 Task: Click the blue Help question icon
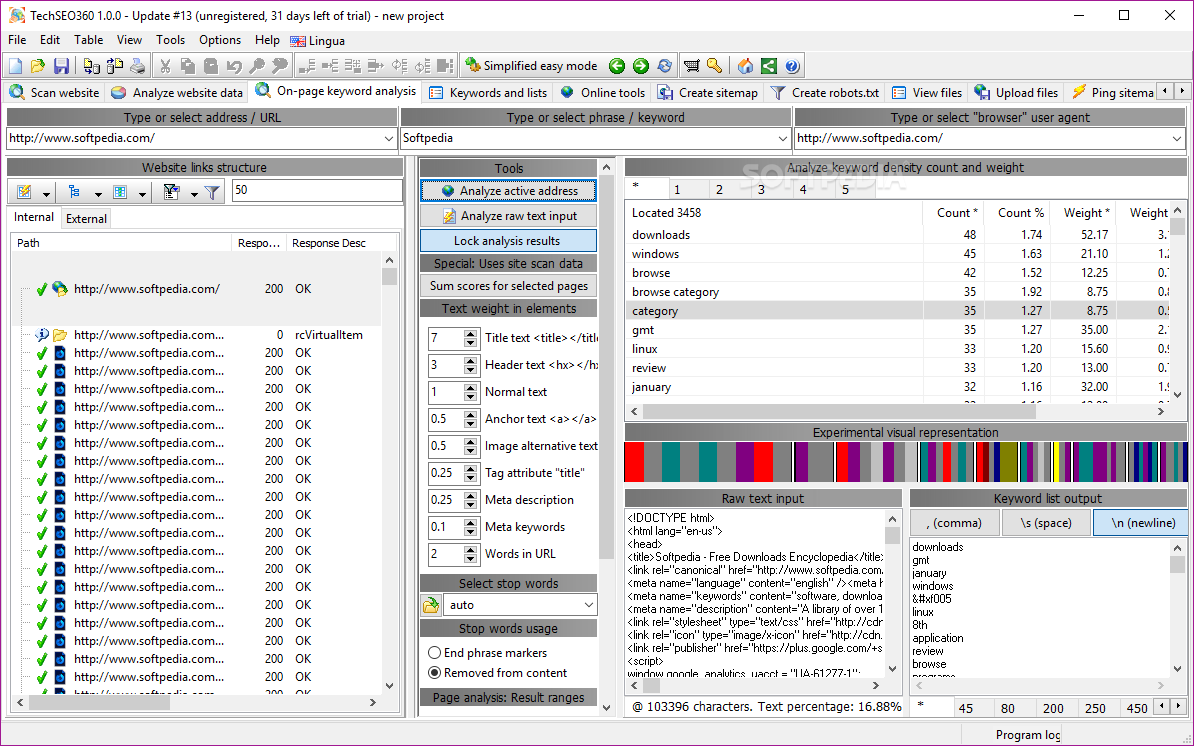792,66
